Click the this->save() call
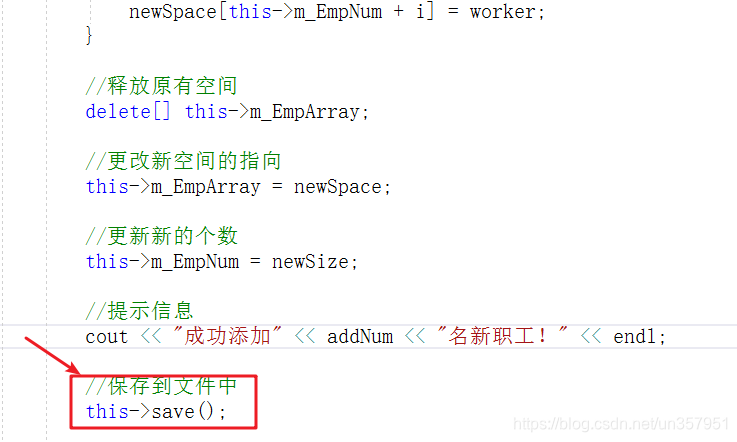 coord(156,412)
